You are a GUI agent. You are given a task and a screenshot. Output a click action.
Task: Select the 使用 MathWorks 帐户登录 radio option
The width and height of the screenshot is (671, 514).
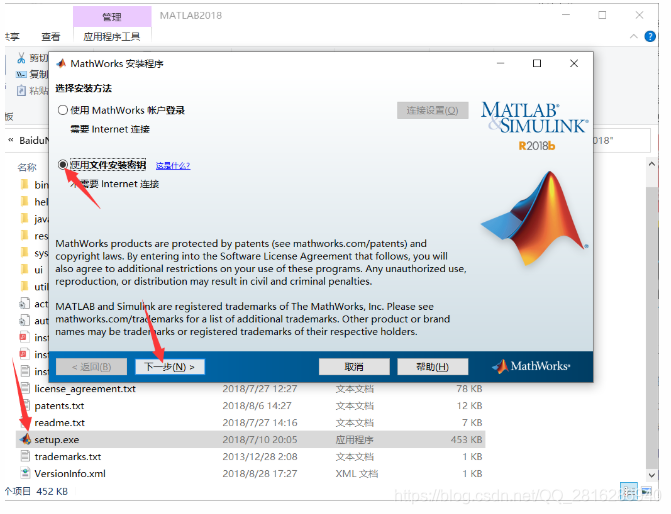[63, 110]
